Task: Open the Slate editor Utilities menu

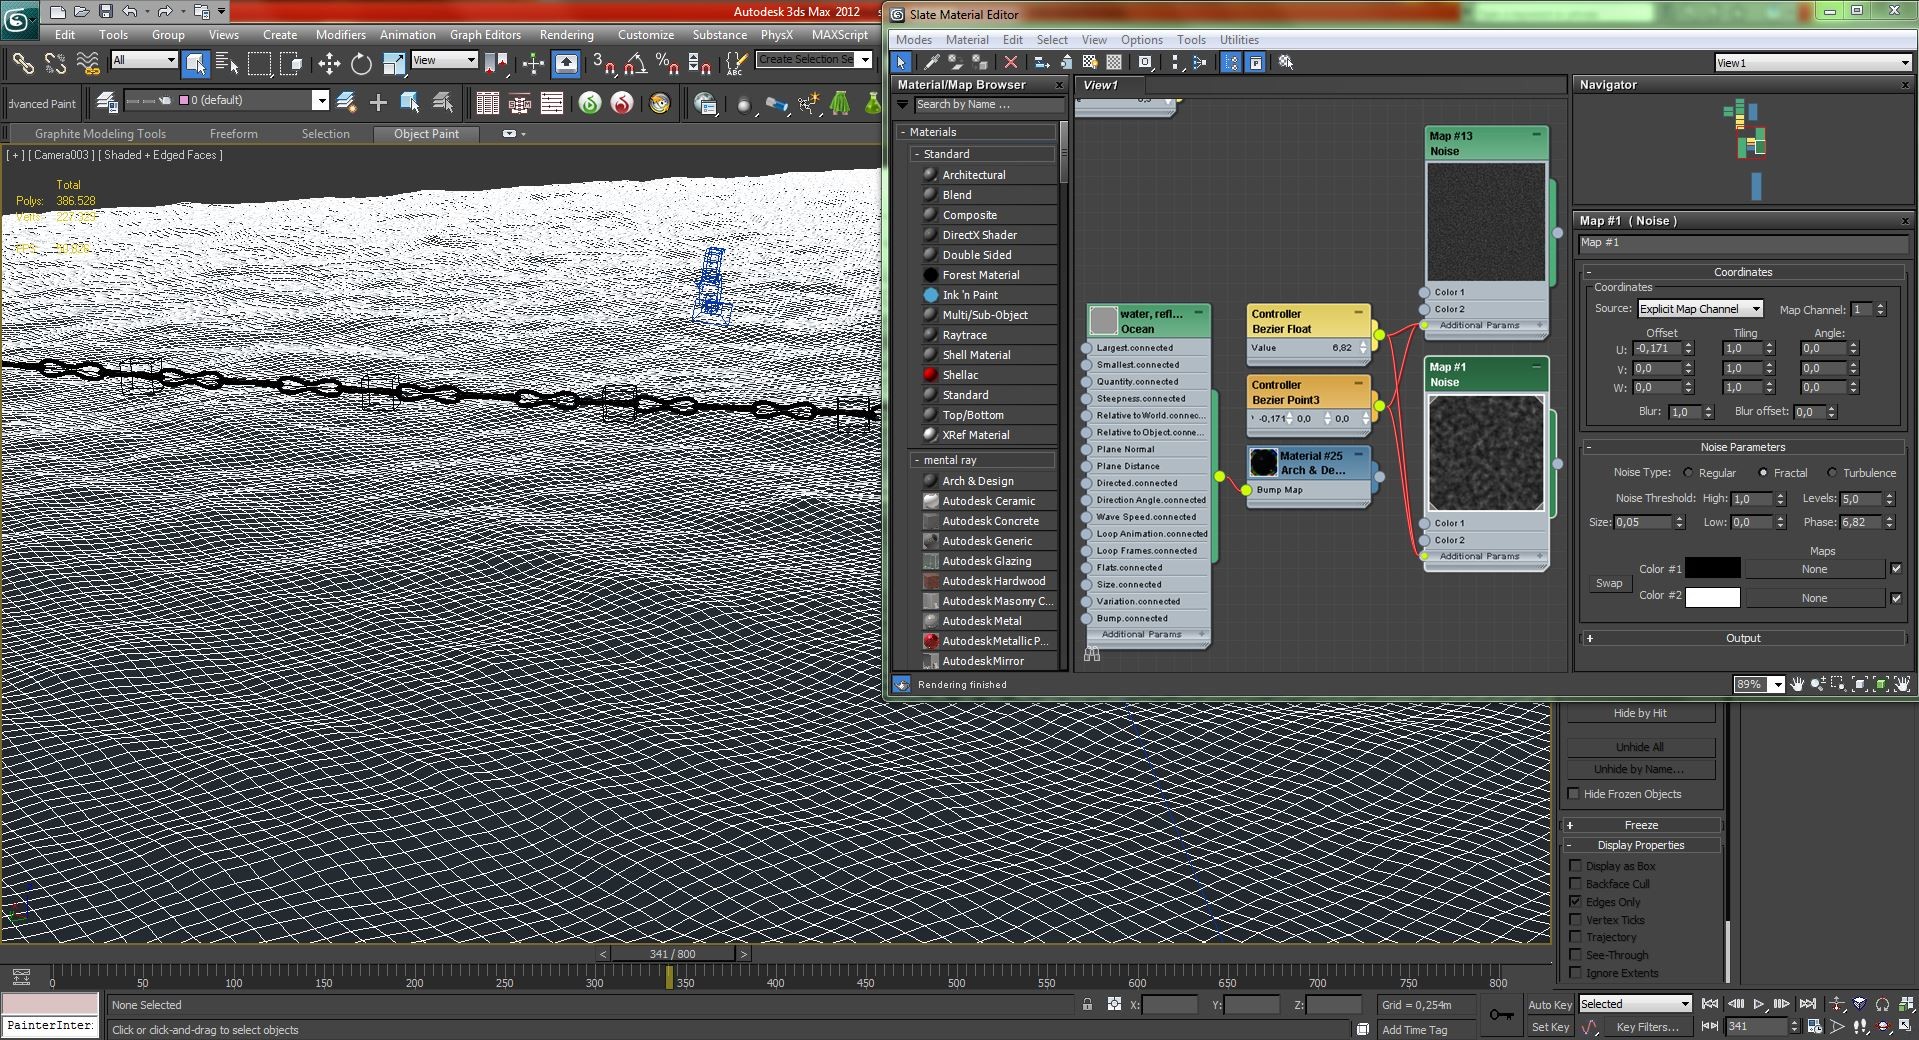Action: (1239, 40)
